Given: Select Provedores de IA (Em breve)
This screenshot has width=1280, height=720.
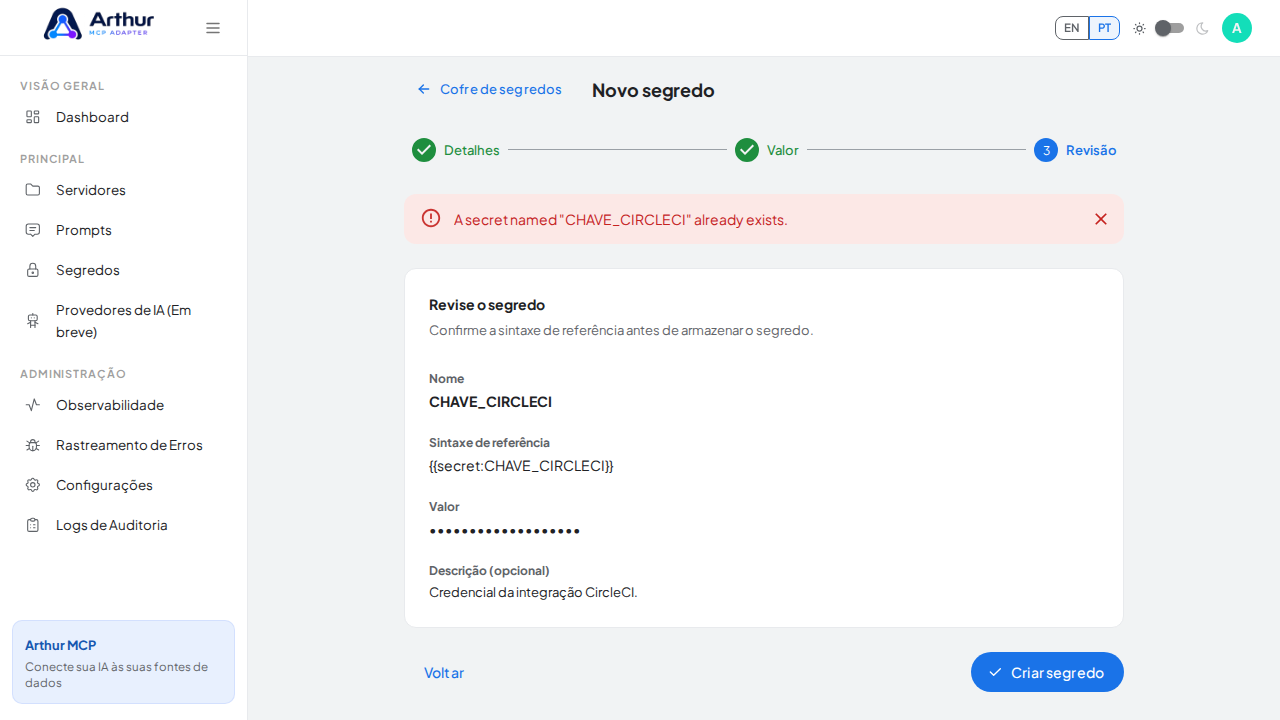Looking at the screenshot, I should pyautogui.click(x=123, y=321).
